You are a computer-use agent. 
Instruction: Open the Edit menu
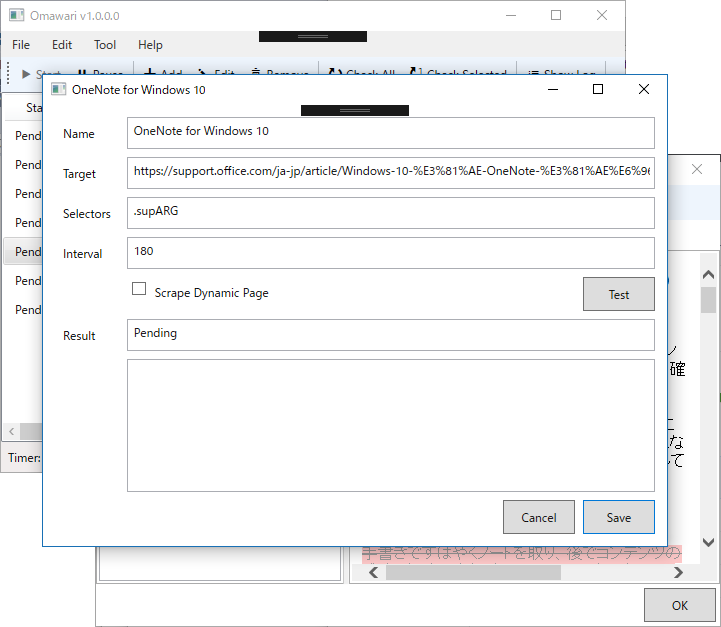pyautogui.click(x=62, y=45)
